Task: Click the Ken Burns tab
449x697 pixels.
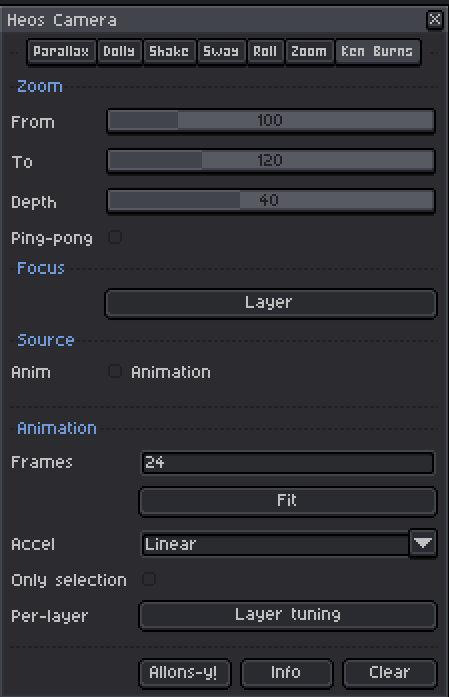Action: (377, 52)
